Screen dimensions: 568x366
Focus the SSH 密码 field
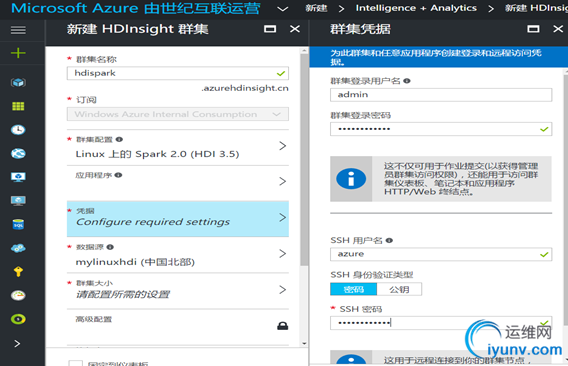[441, 323]
